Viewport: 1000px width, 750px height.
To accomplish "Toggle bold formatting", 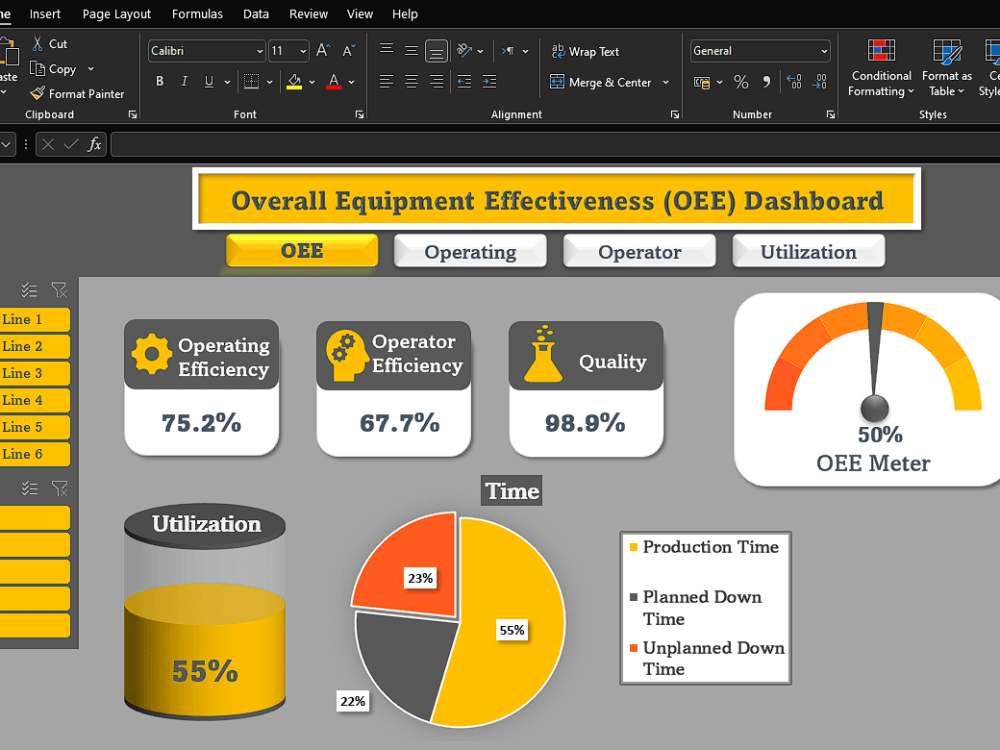I will [x=159, y=81].
